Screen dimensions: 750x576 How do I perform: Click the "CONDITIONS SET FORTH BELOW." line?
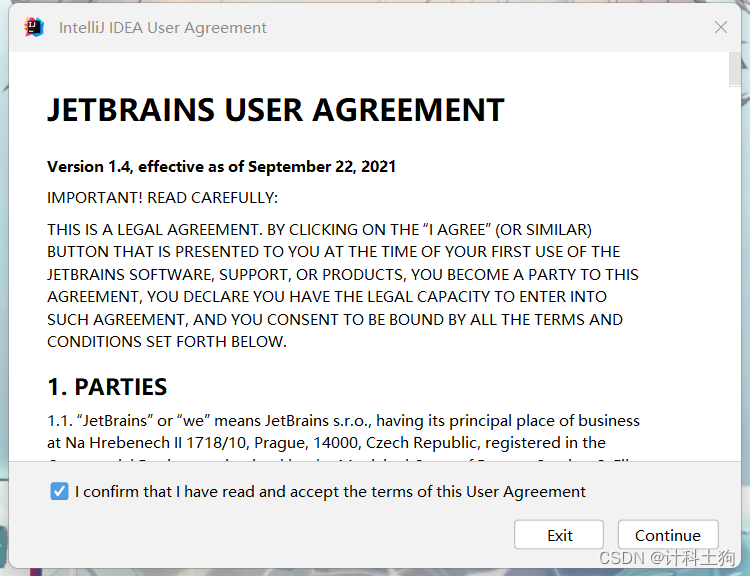tap(166, 342)
